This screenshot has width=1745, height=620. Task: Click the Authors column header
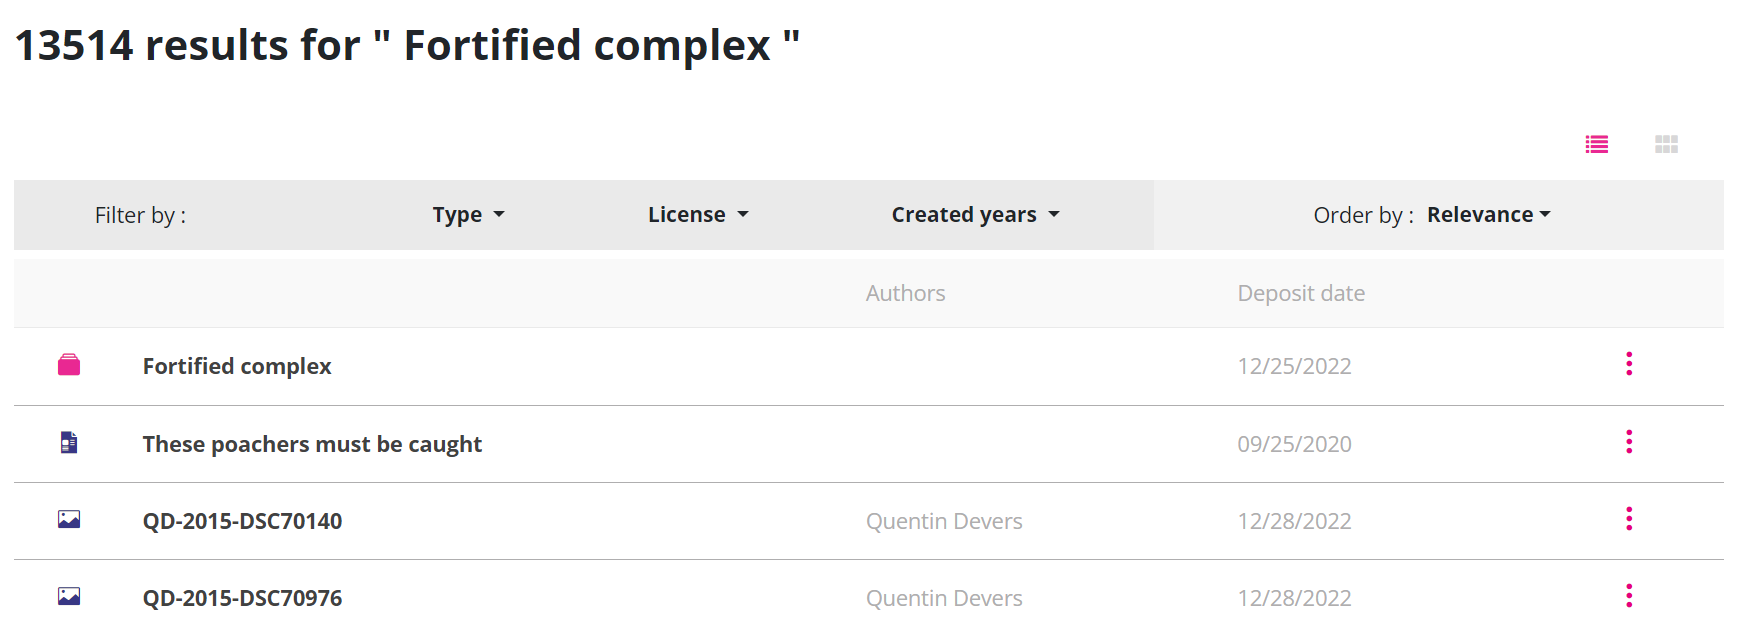pyautogui.click(x=905, y=293)
